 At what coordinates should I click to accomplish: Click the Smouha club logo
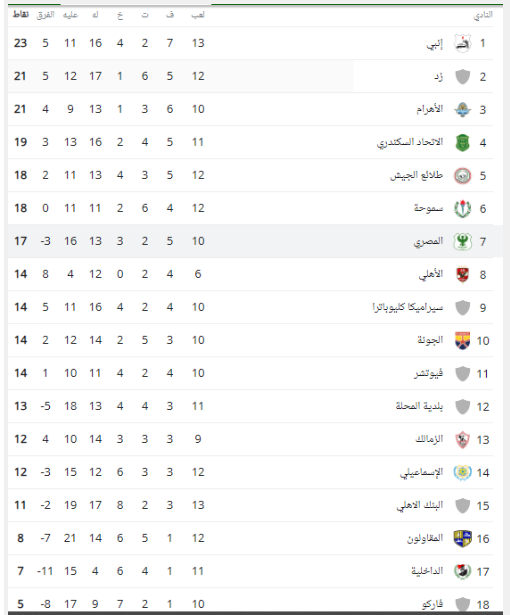463,208
